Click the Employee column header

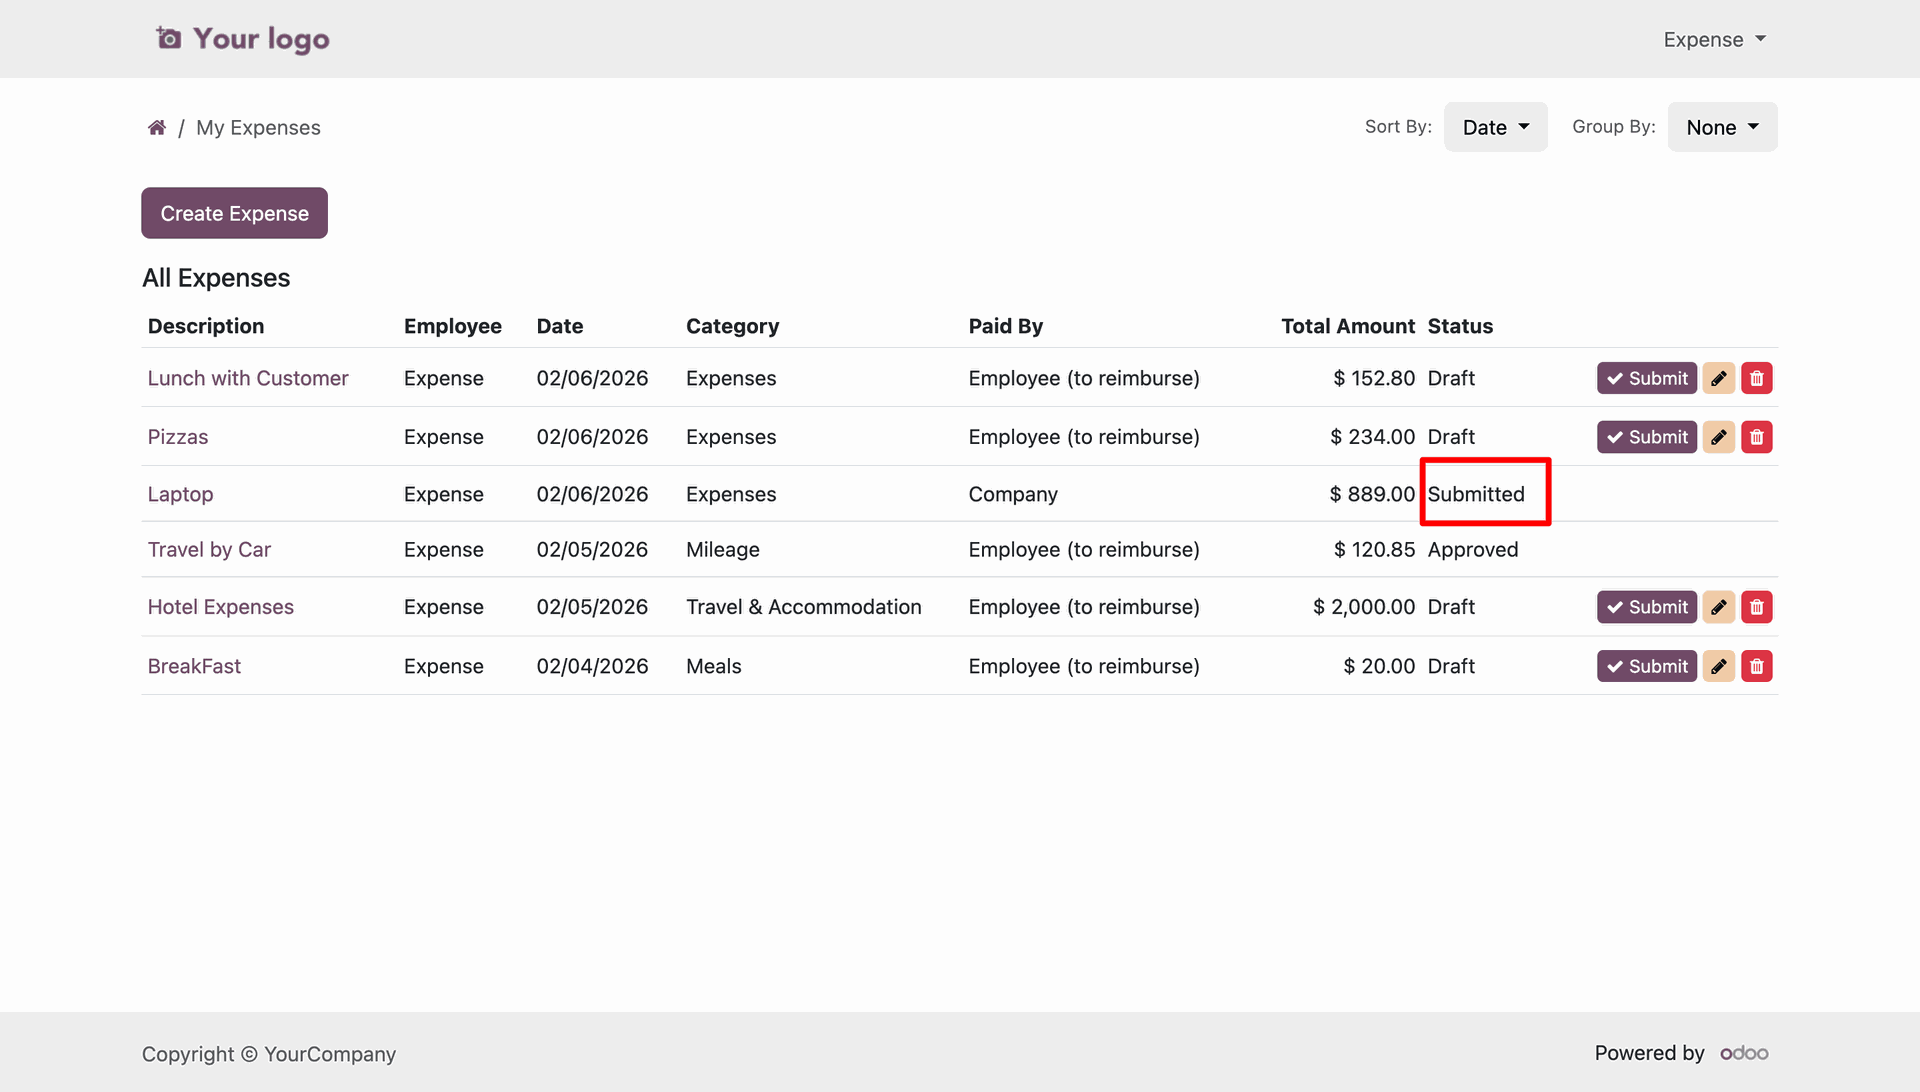(453, 326)
